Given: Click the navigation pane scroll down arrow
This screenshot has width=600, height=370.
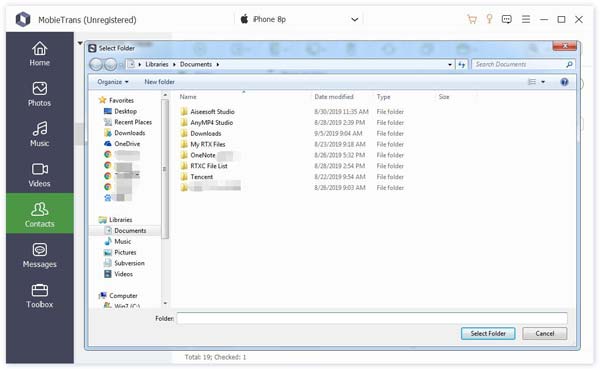Looking at the screenshot, I should point(165,303).
